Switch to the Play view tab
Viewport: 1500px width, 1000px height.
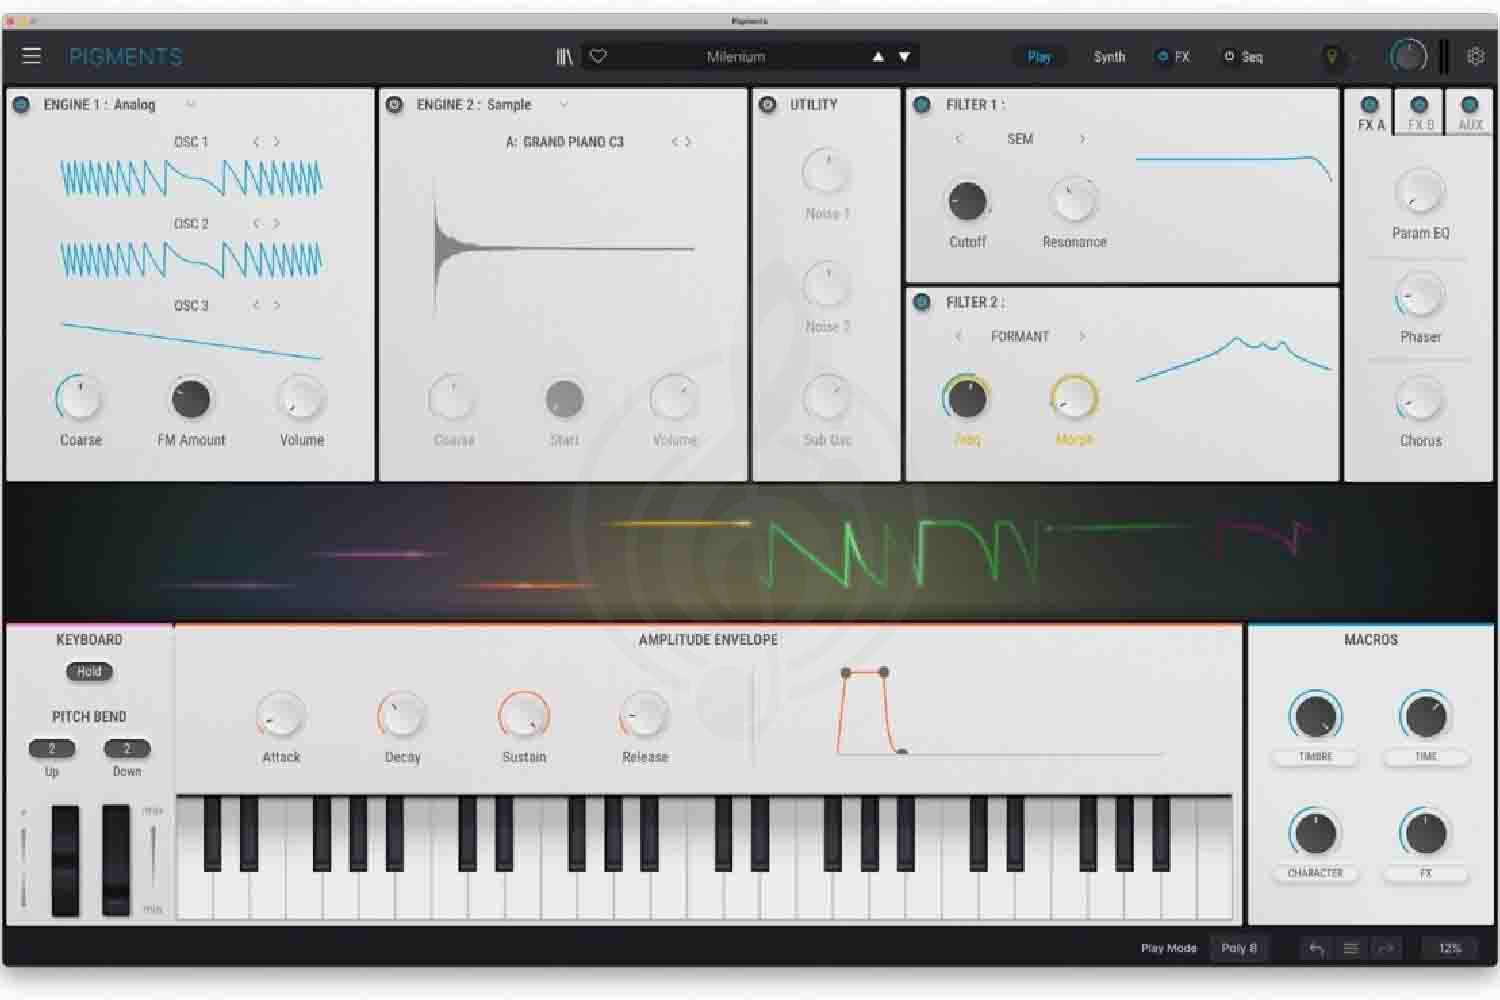1039,57
